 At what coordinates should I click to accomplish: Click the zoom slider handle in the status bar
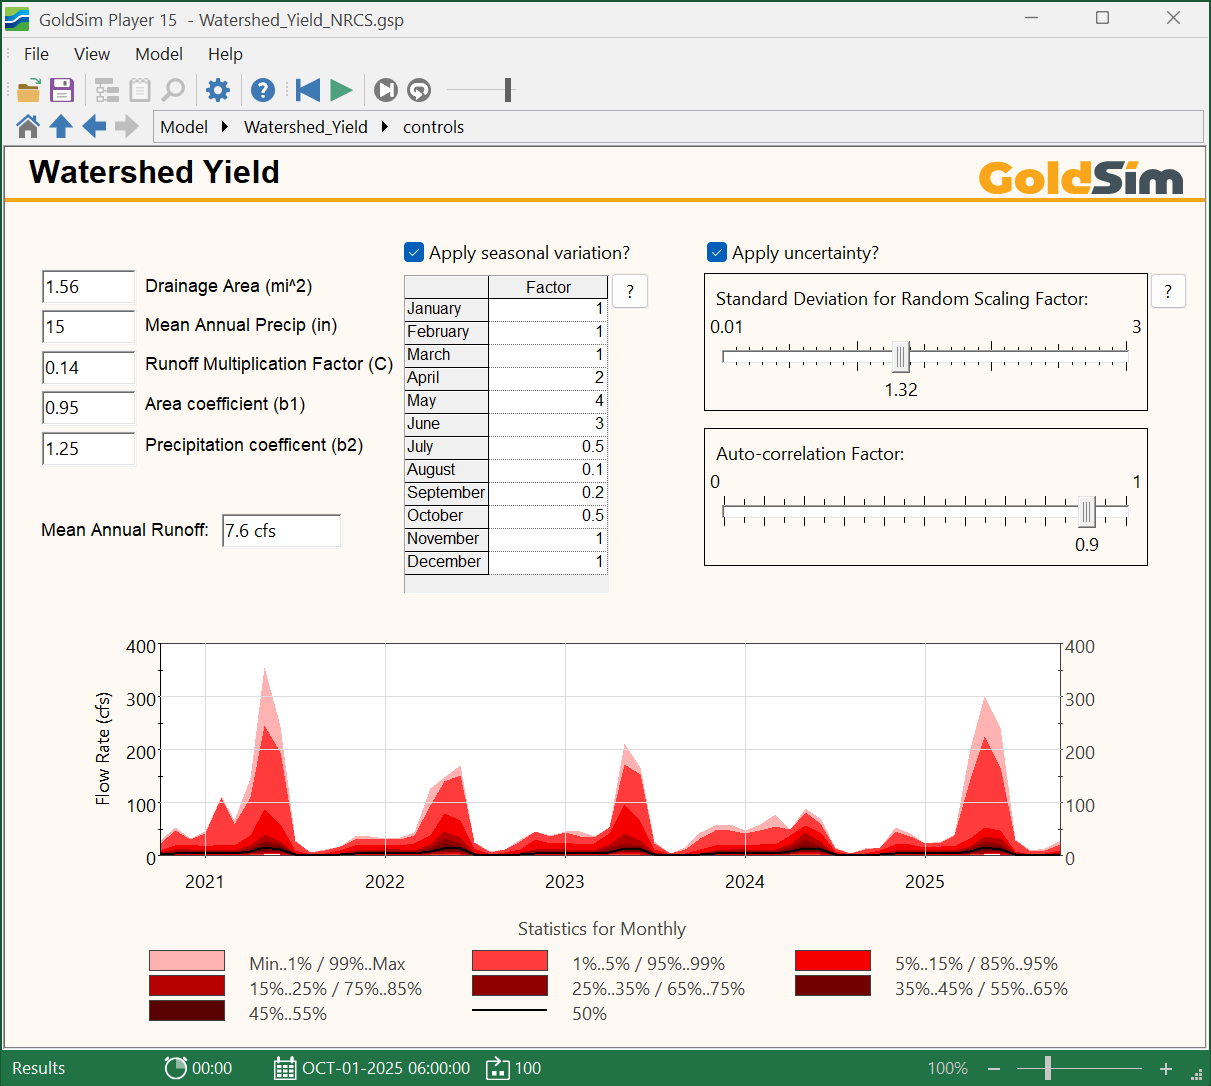pos(1048,1068)
